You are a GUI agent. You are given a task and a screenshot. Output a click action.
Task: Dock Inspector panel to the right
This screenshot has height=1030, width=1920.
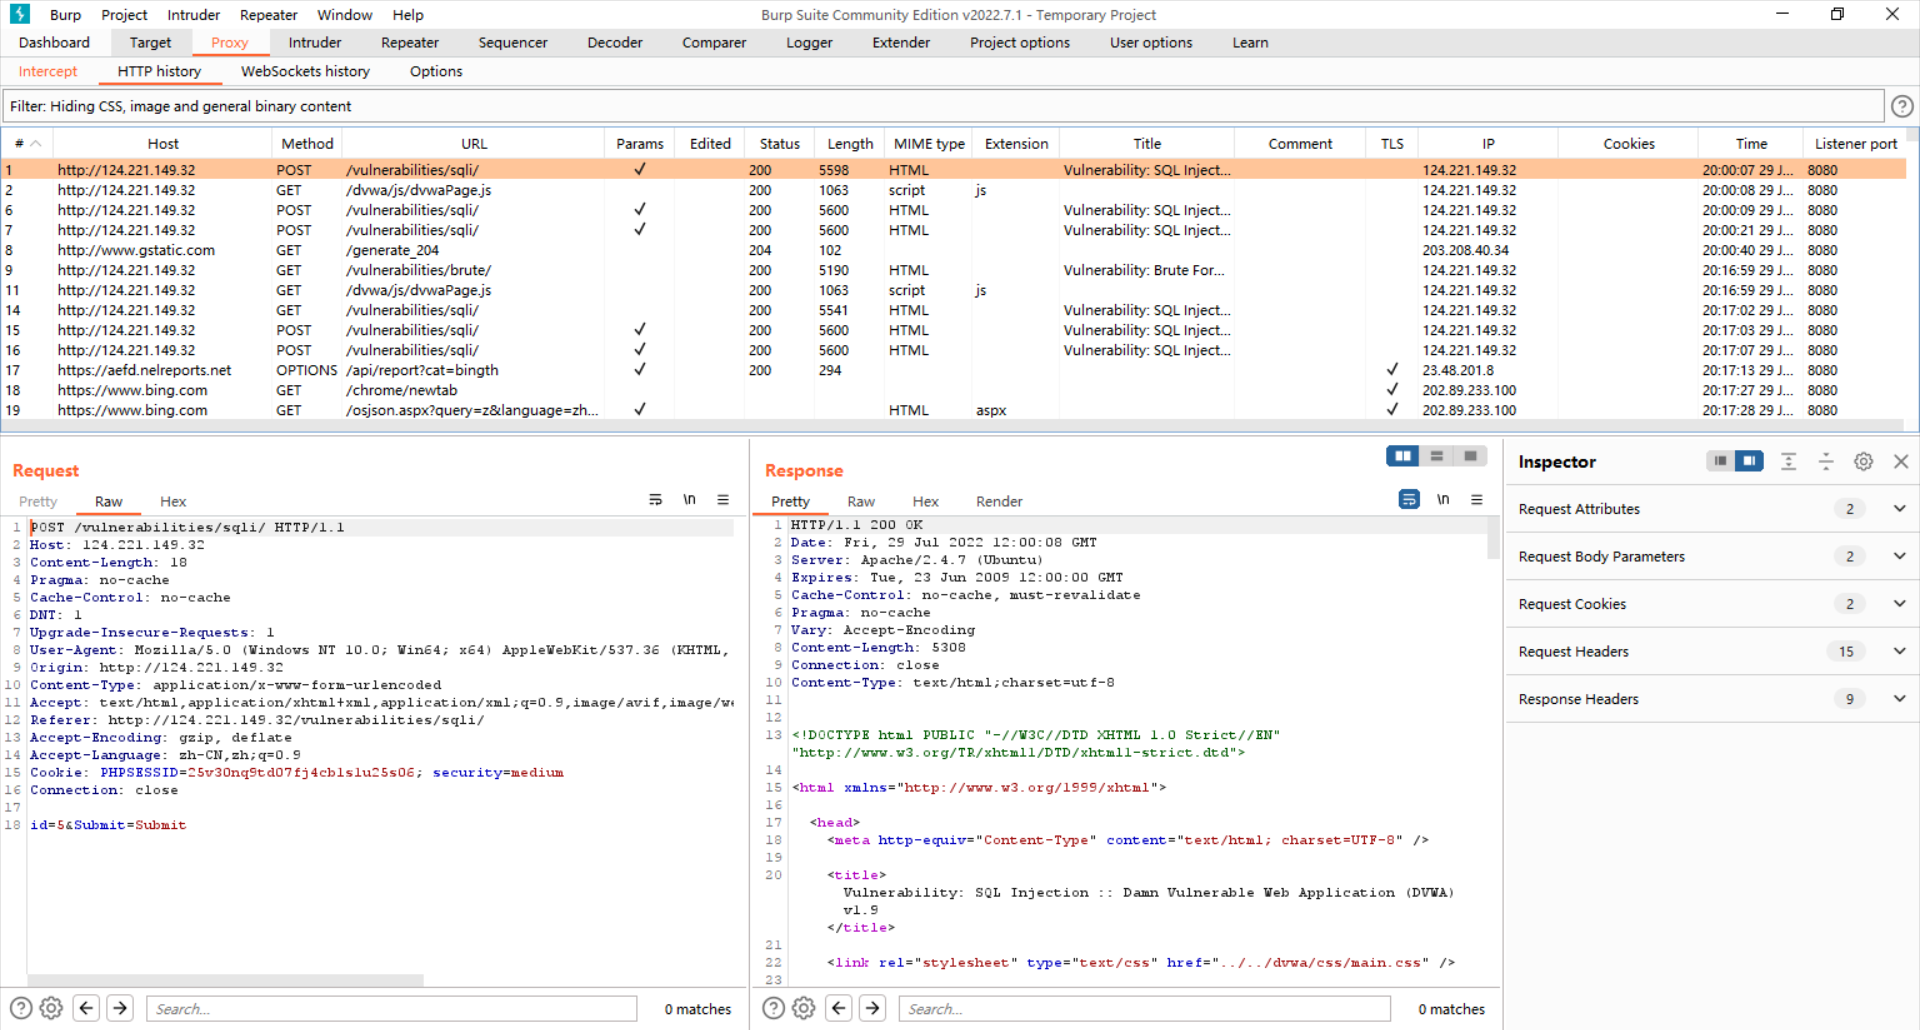coord(1749,461)
